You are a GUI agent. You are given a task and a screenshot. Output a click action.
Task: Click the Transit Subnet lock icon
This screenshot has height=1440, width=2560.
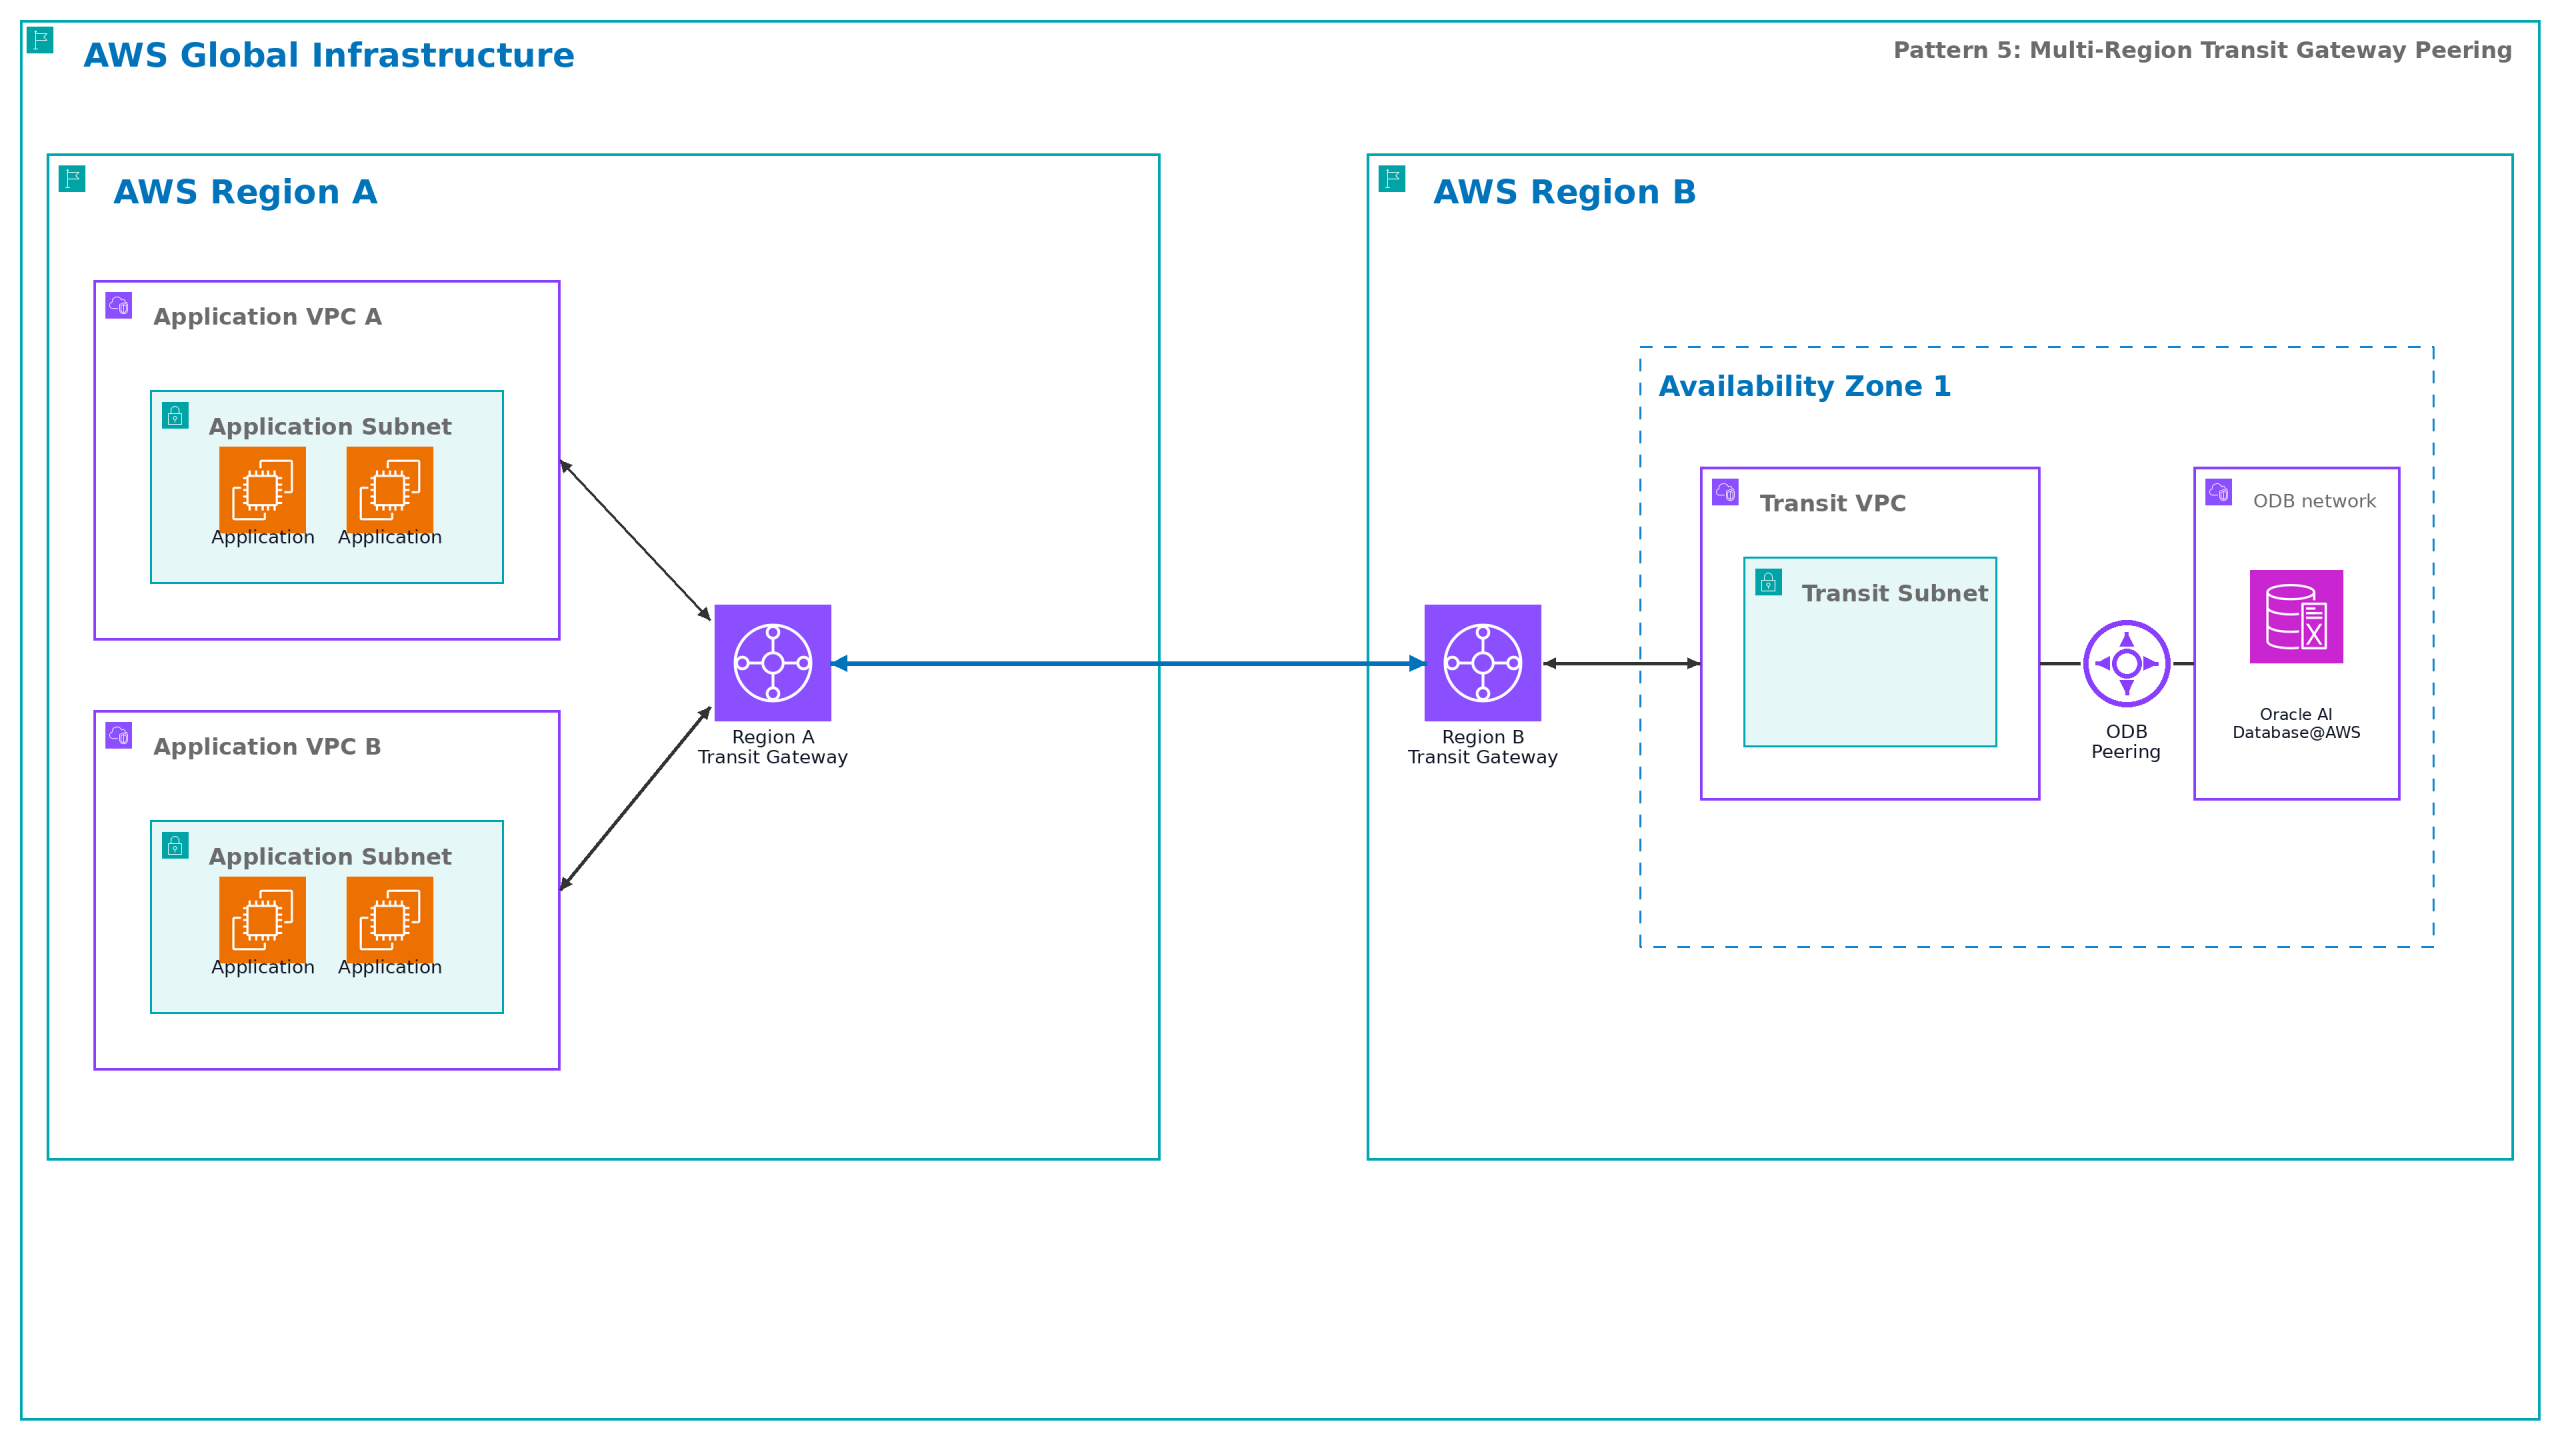click(x=1768, y=582)
